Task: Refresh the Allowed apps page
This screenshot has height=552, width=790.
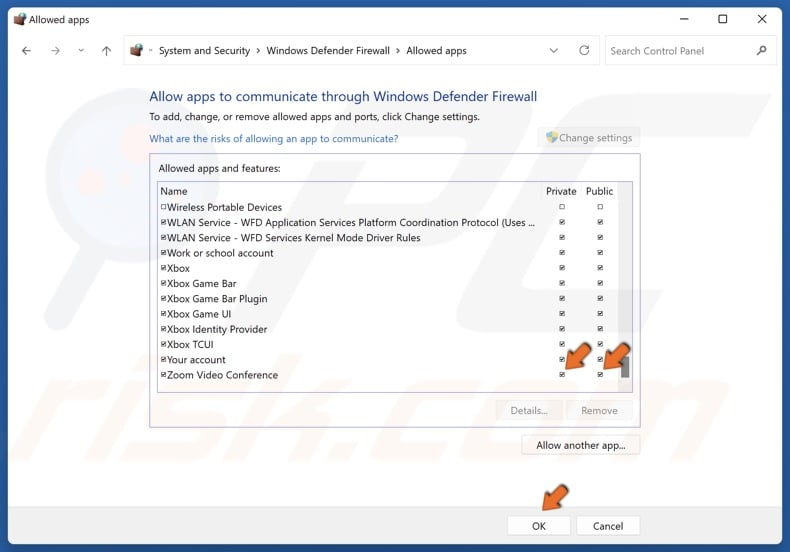Action: (584, 50)
